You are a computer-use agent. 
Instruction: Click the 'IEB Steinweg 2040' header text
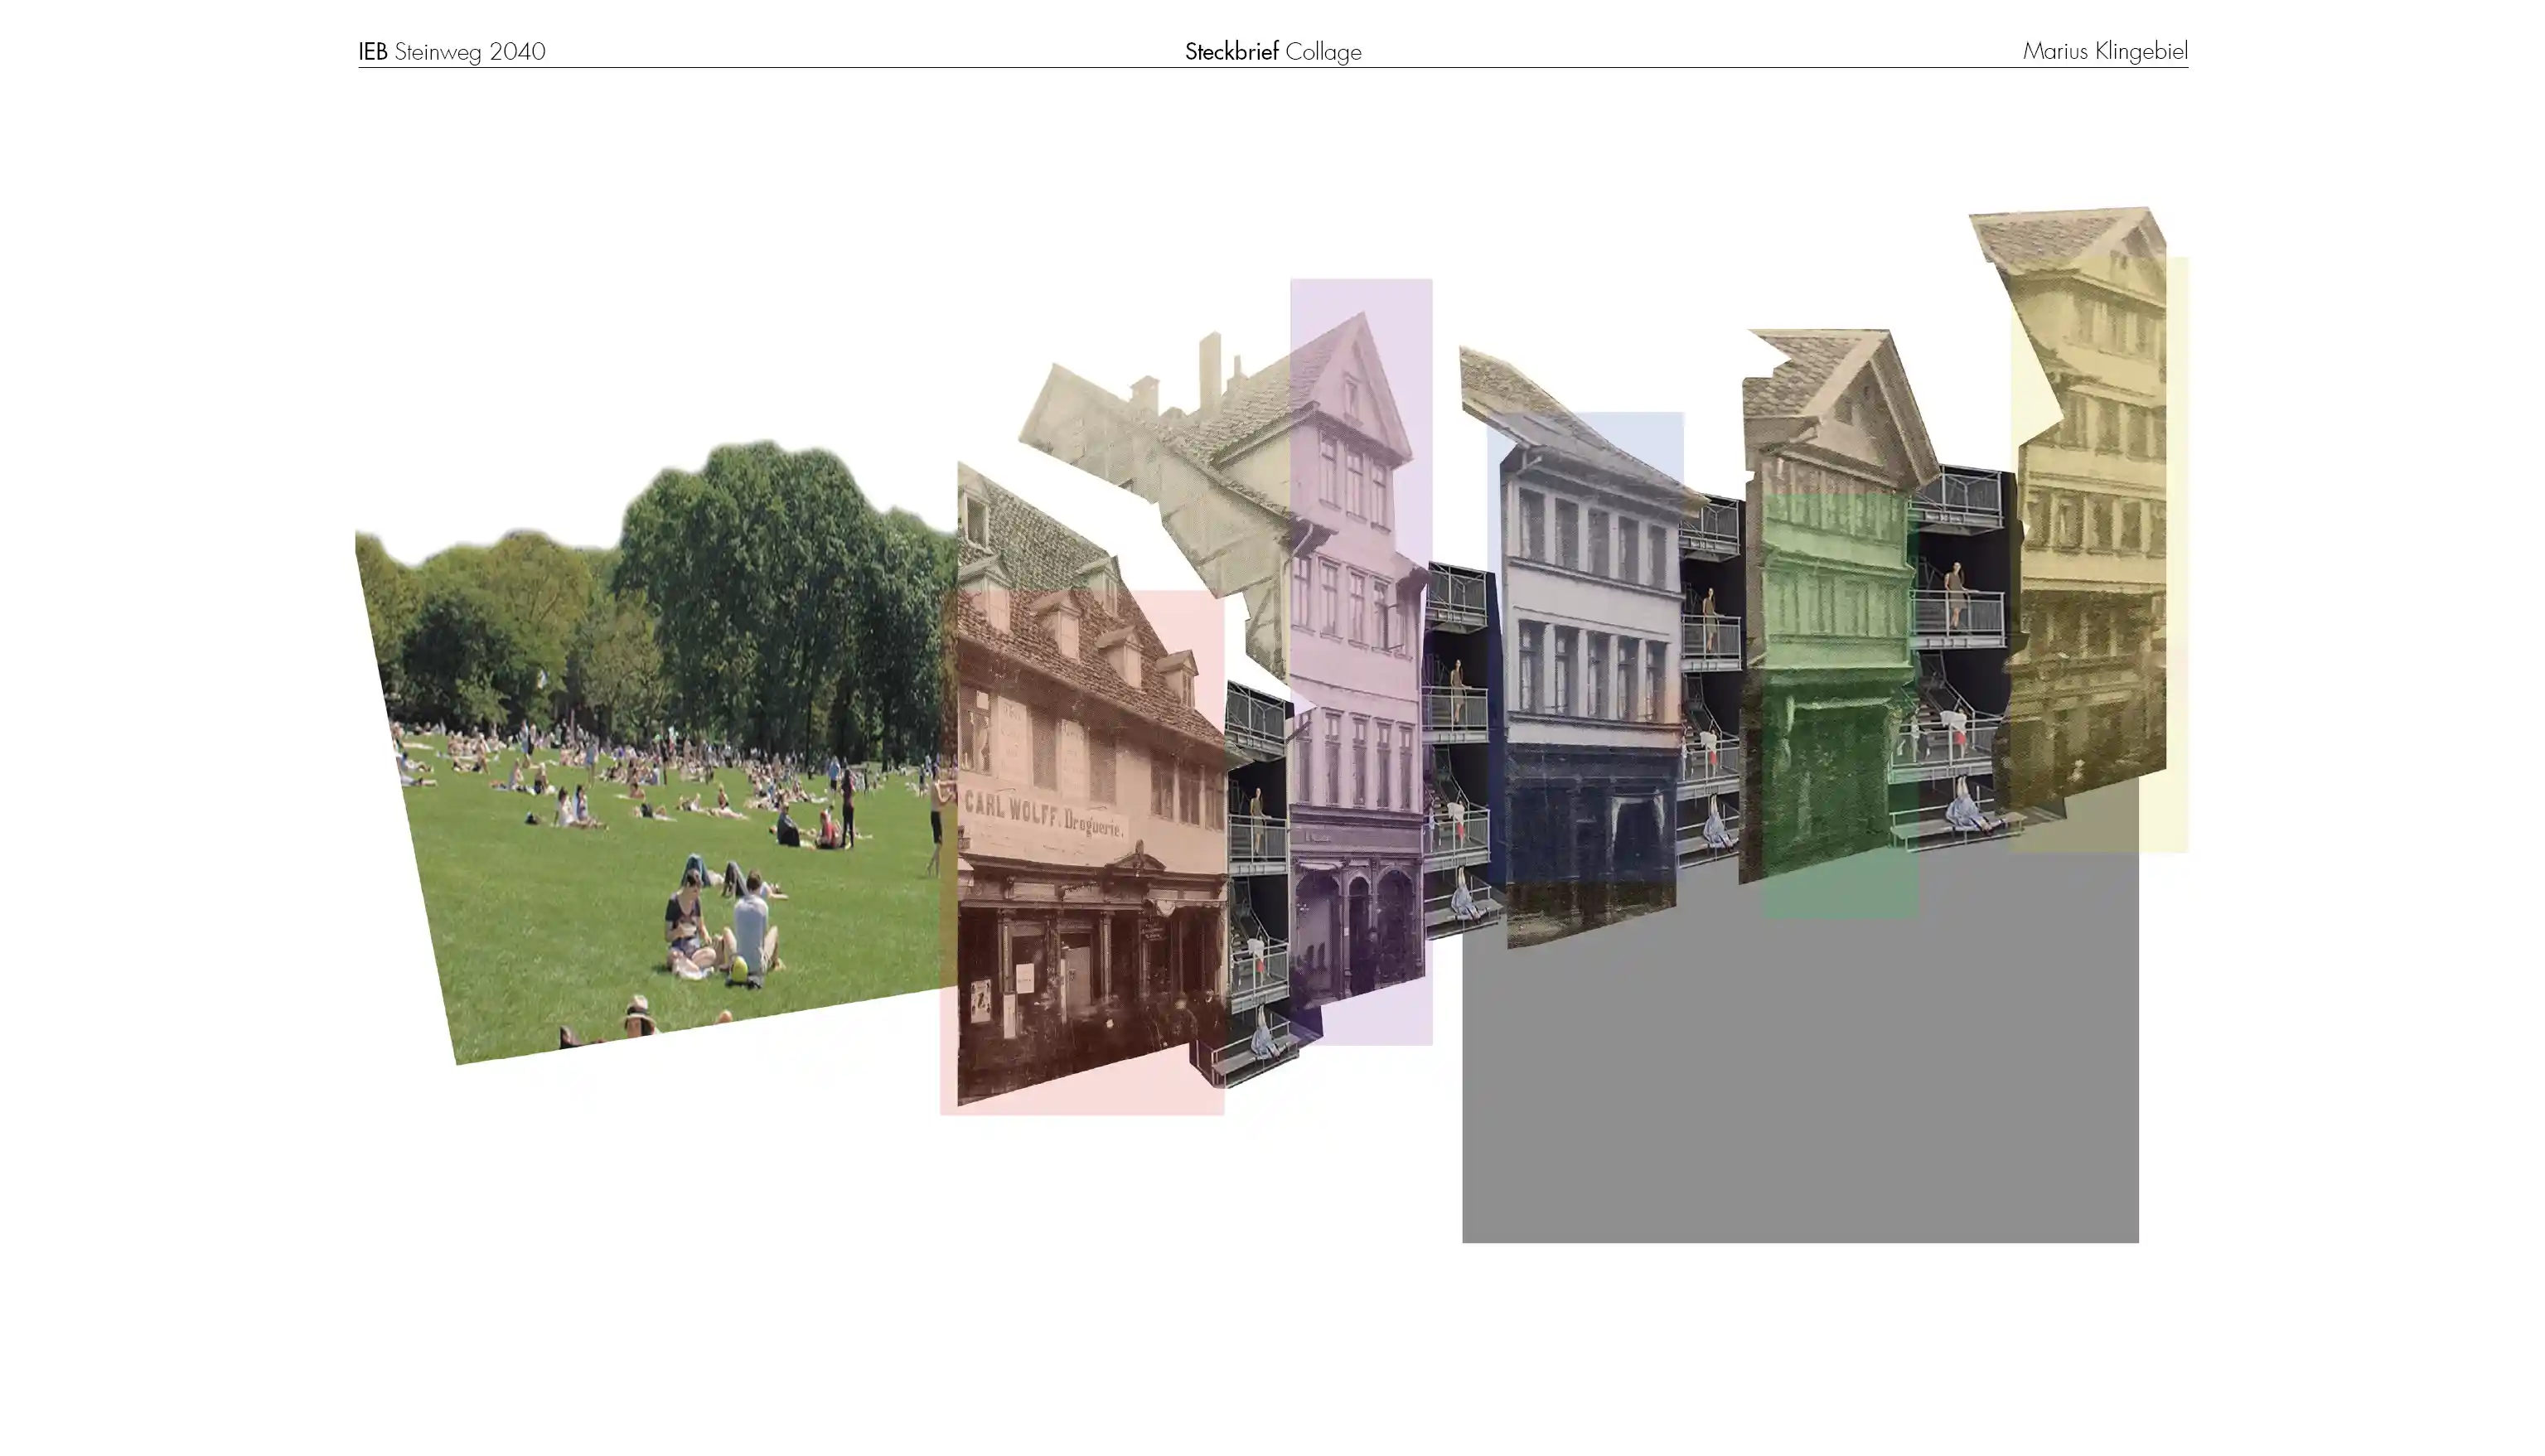[x=452, y=51]
